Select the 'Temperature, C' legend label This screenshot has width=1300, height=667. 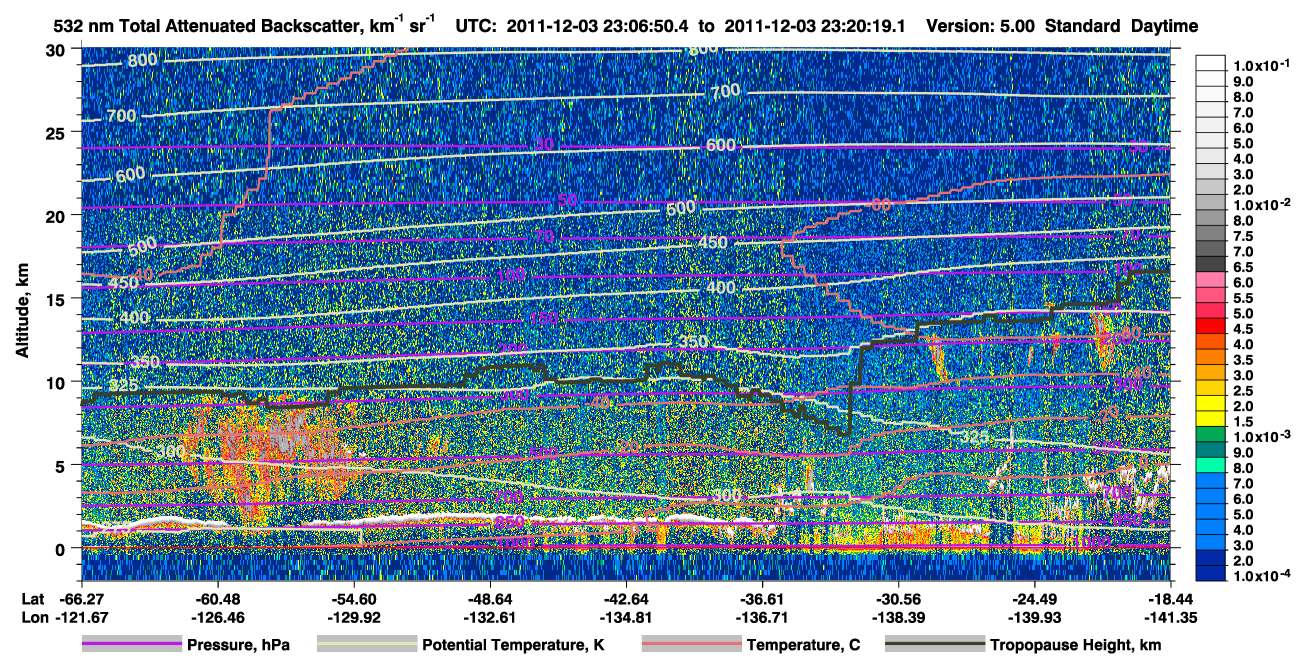tap(803, 645)
